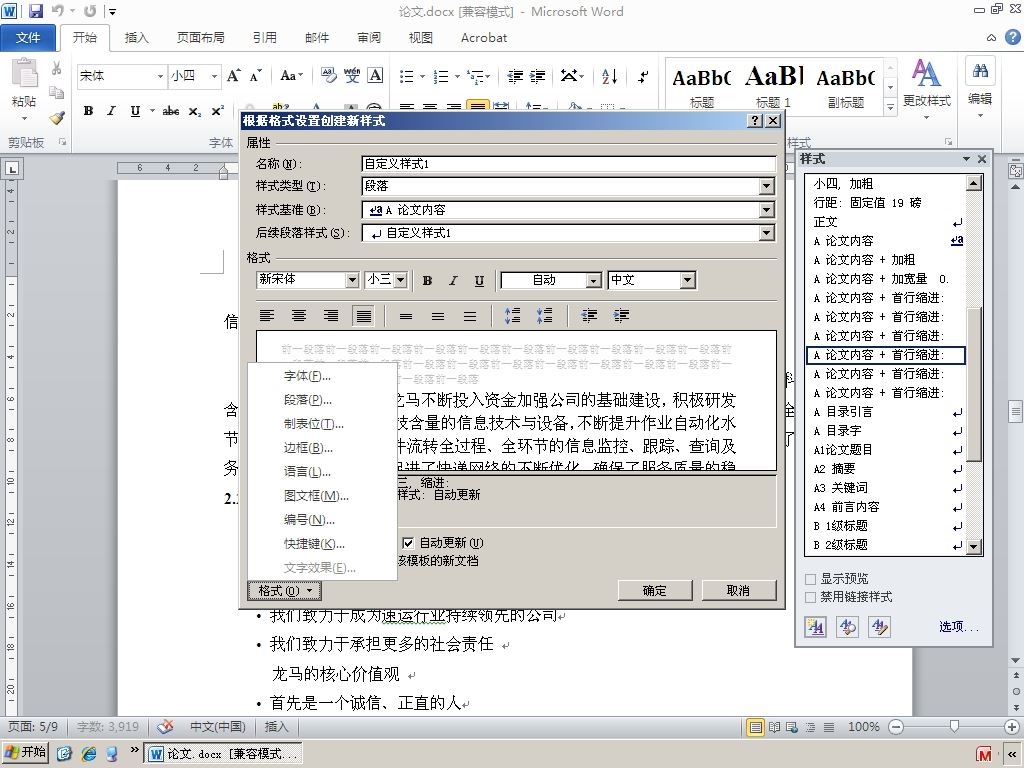Click the dialog's double line spacing icon
The height and width of the screenshot is (768, 1024).
click(470, 316)
